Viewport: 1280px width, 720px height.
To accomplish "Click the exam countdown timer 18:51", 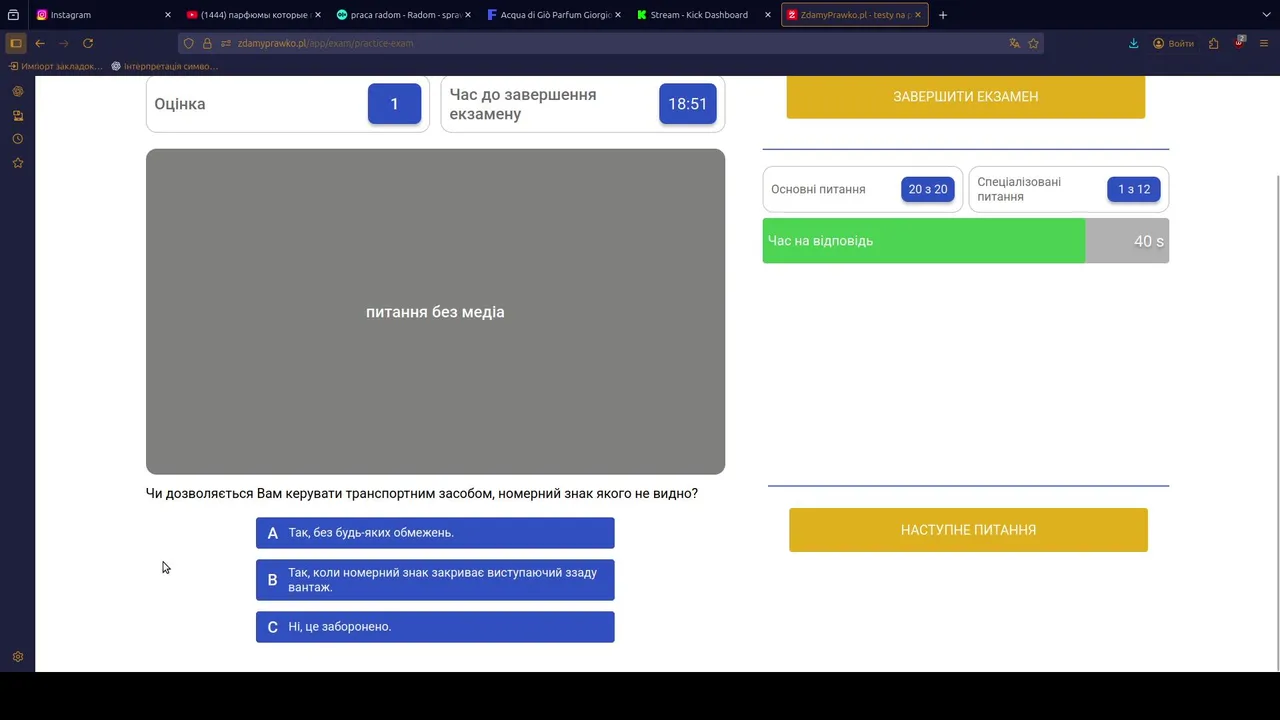I will [x=688, y=104].
